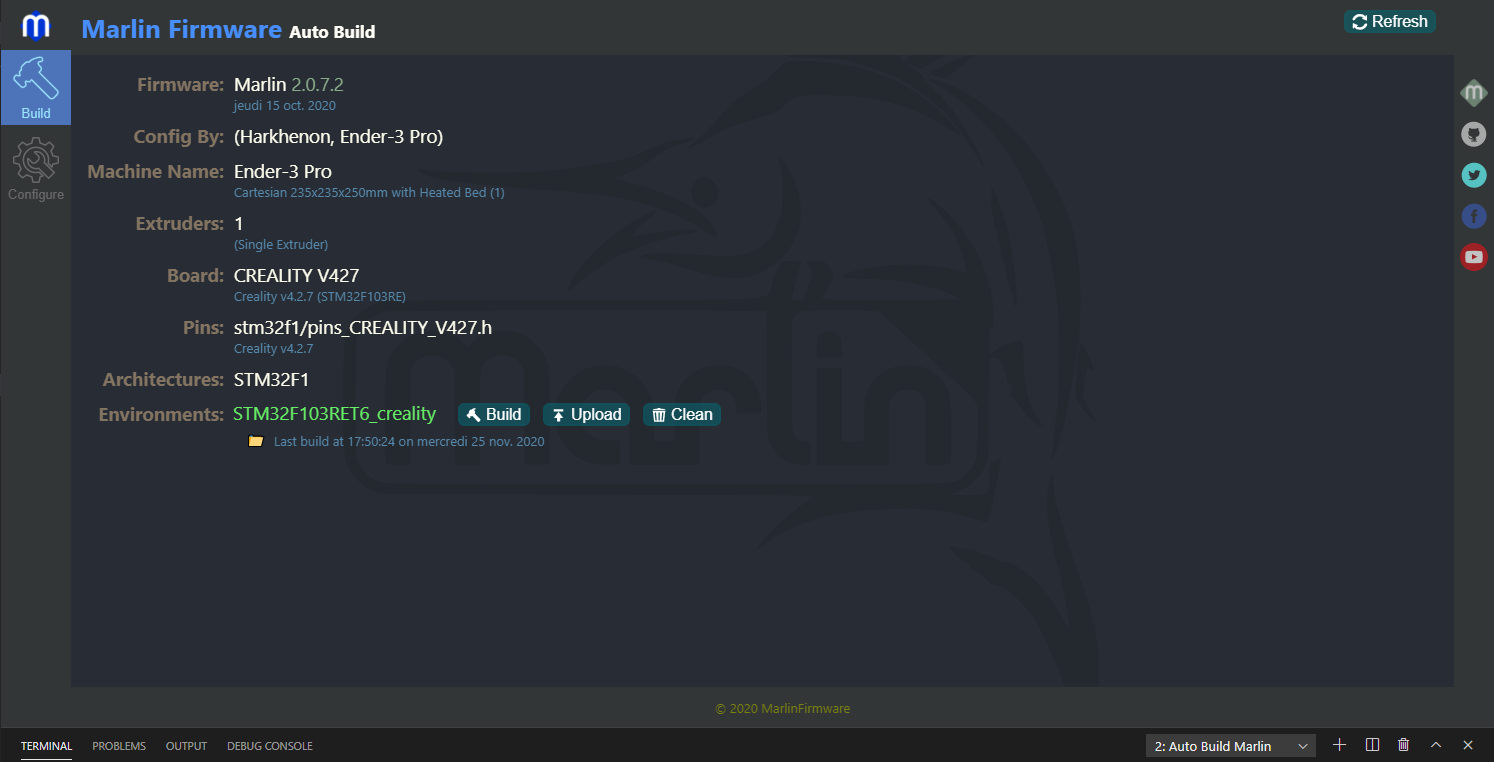
Task: Upload firmware for STM32F103RET6_creality
Action: (586, 414)
